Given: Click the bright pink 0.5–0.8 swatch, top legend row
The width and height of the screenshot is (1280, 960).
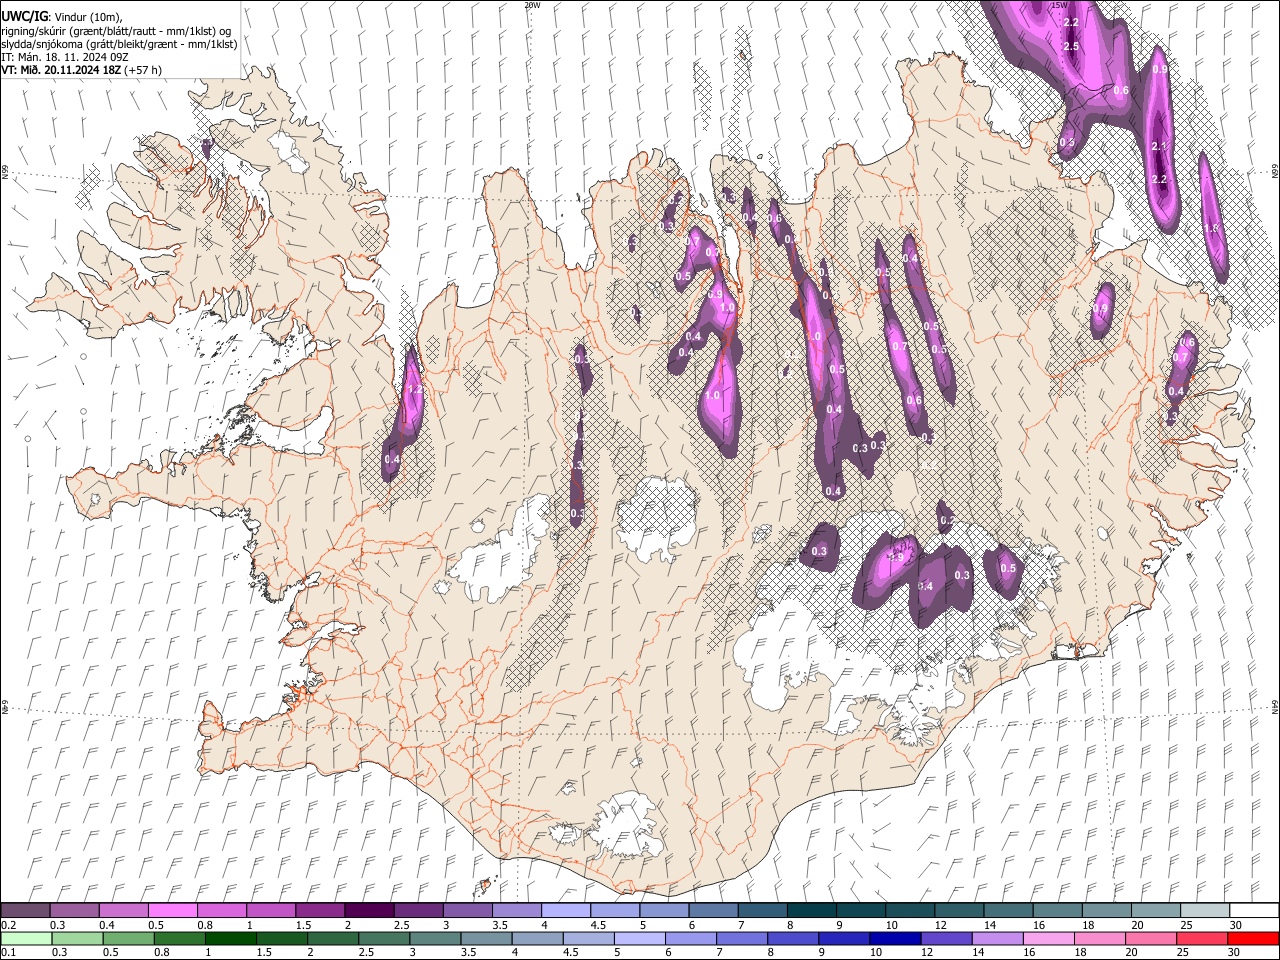Looking at the screenshot, I should click(173, 911).
